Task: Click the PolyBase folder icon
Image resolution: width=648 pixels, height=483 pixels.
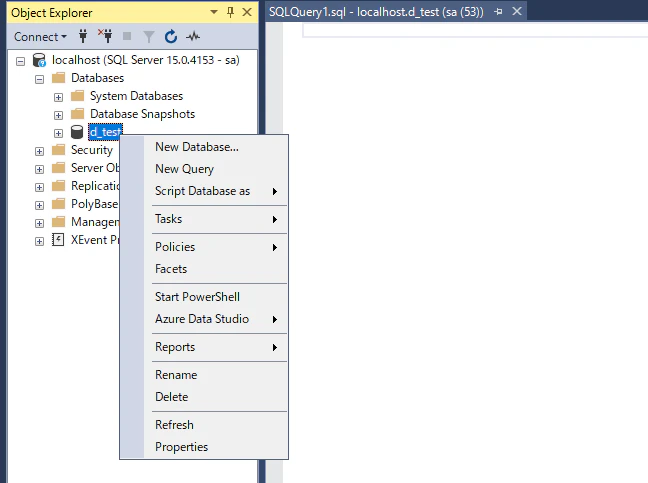Action: 59,204
